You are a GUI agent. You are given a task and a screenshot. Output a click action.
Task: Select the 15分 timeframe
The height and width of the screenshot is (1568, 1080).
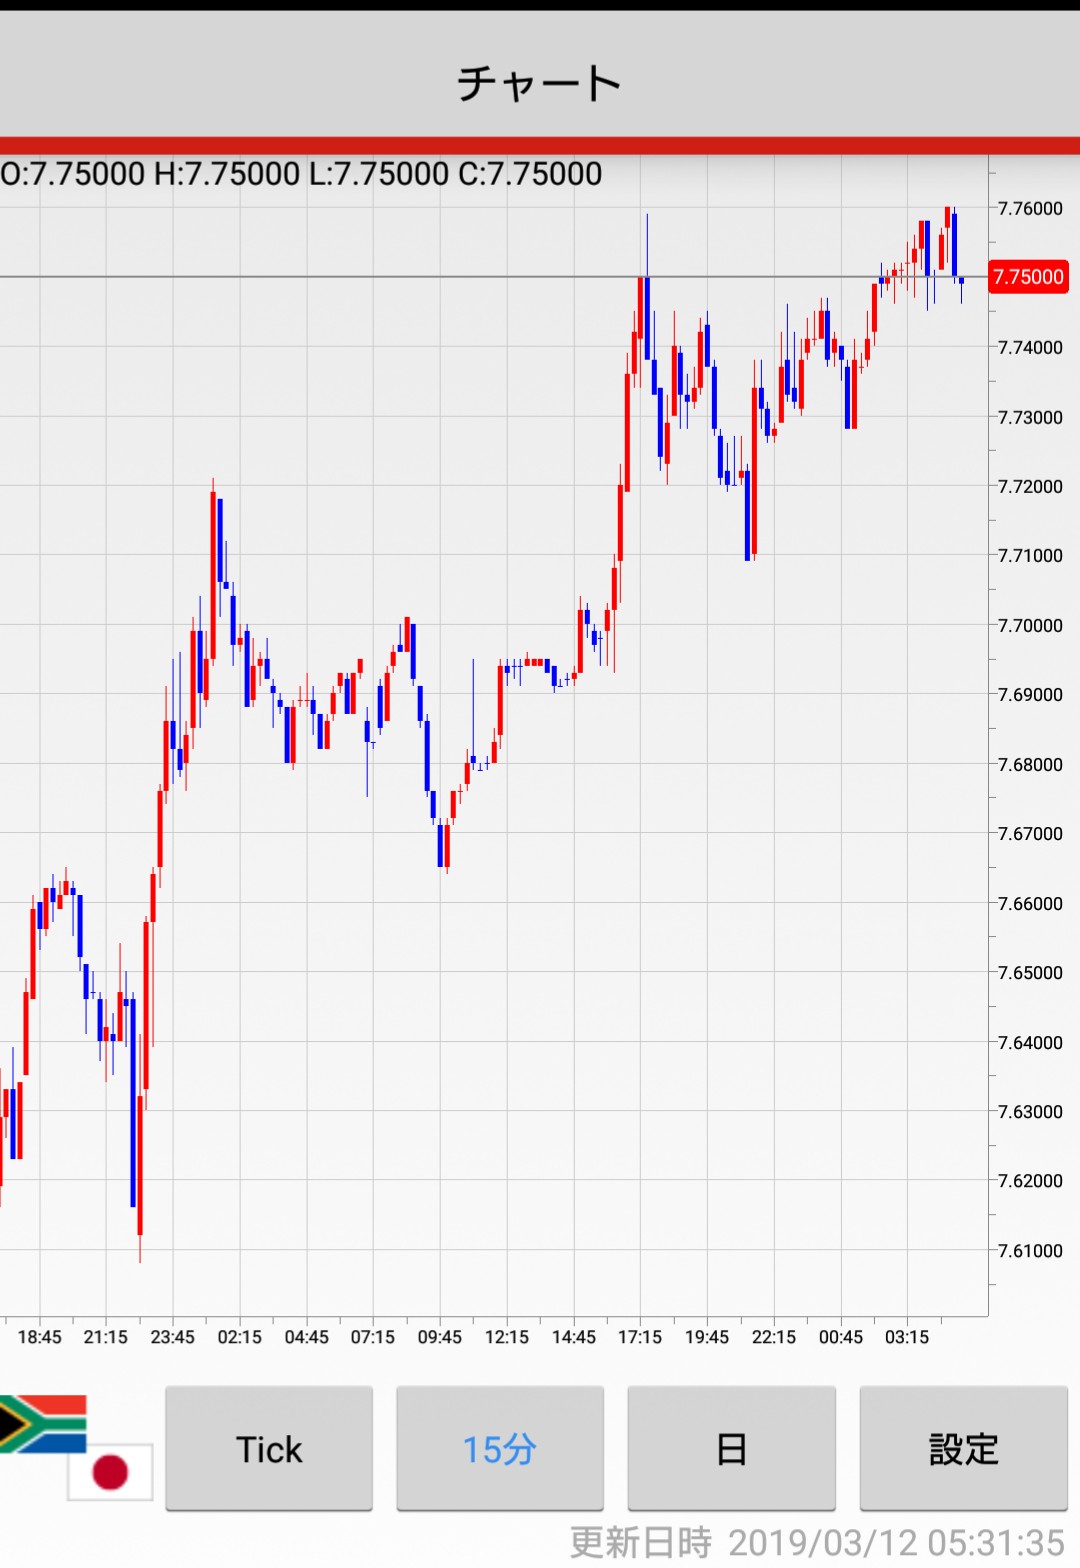pos(500,1448)
